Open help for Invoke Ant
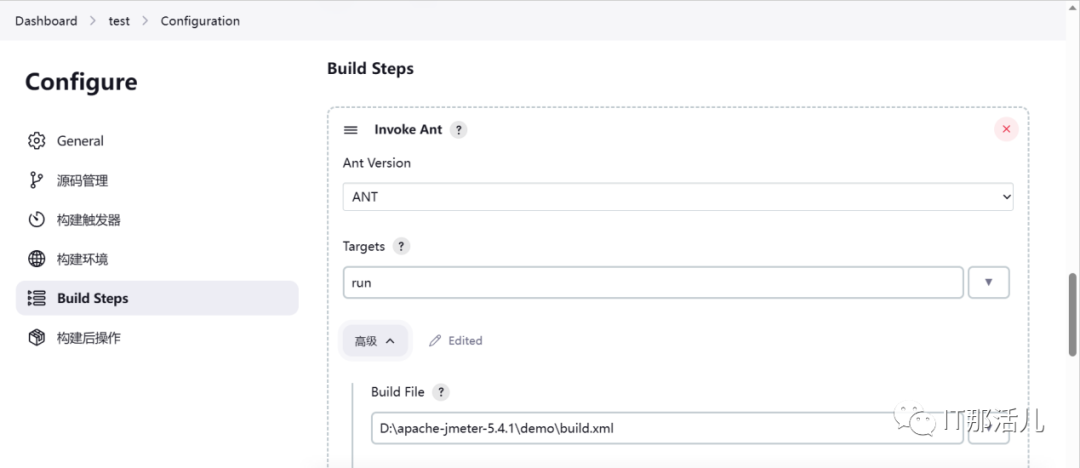Viewport: 1080px width, 468px height. 458,130
